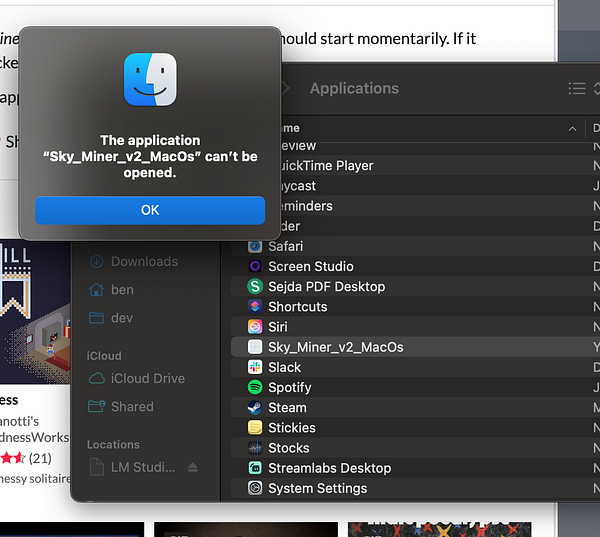Click the Locations sidebar section header
600x537 pixels.
tap(113, 444)
